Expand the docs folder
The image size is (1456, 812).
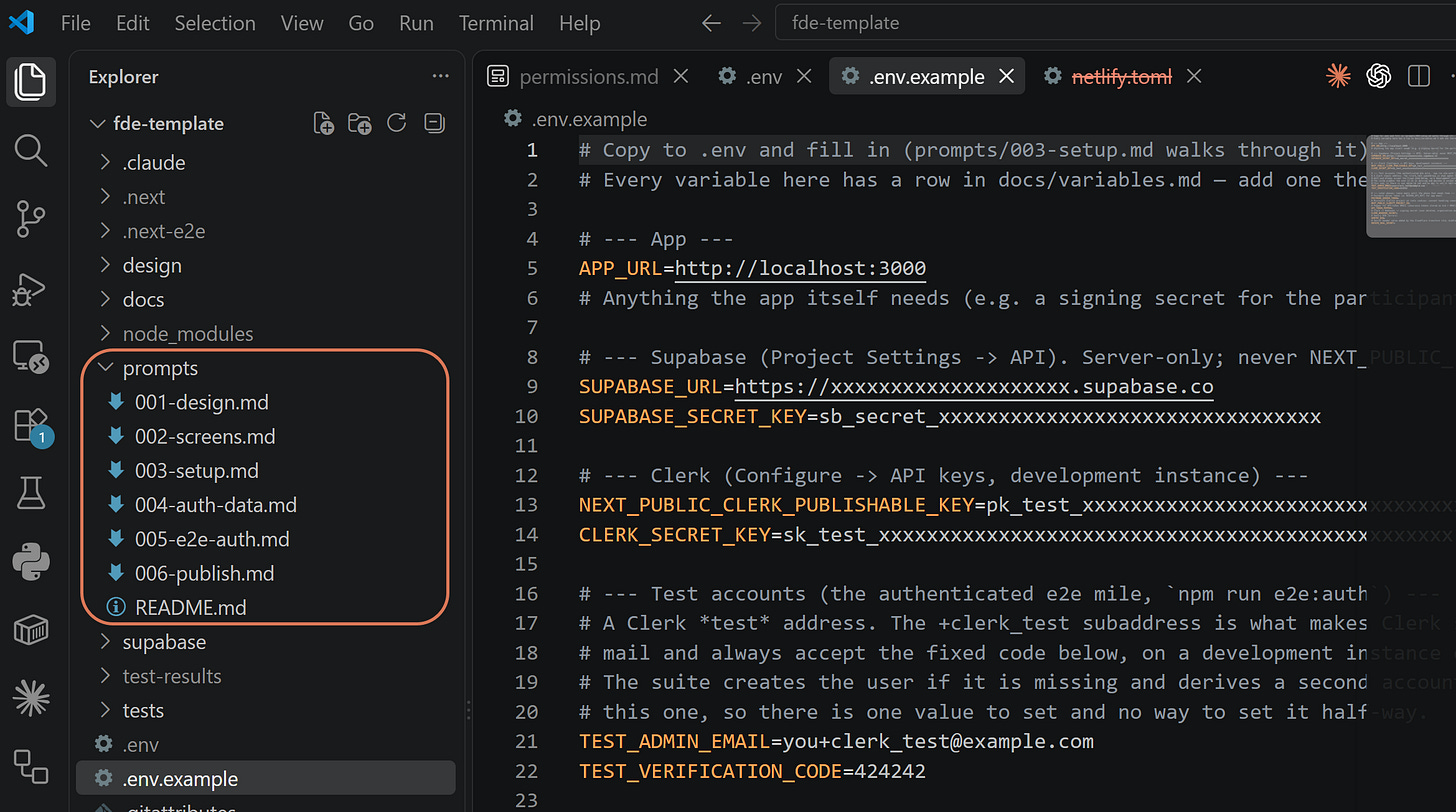(x=106, y=299)
